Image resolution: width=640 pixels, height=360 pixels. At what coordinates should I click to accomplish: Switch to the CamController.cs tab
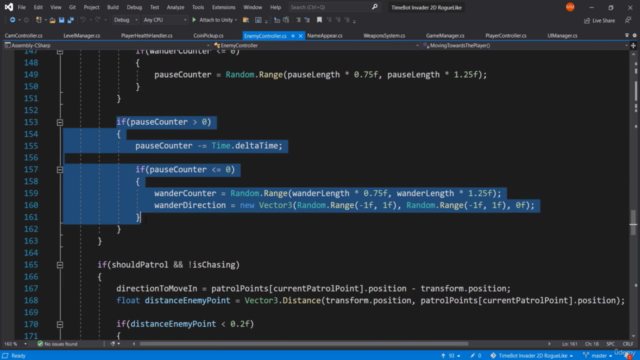(x=24, y=36)
